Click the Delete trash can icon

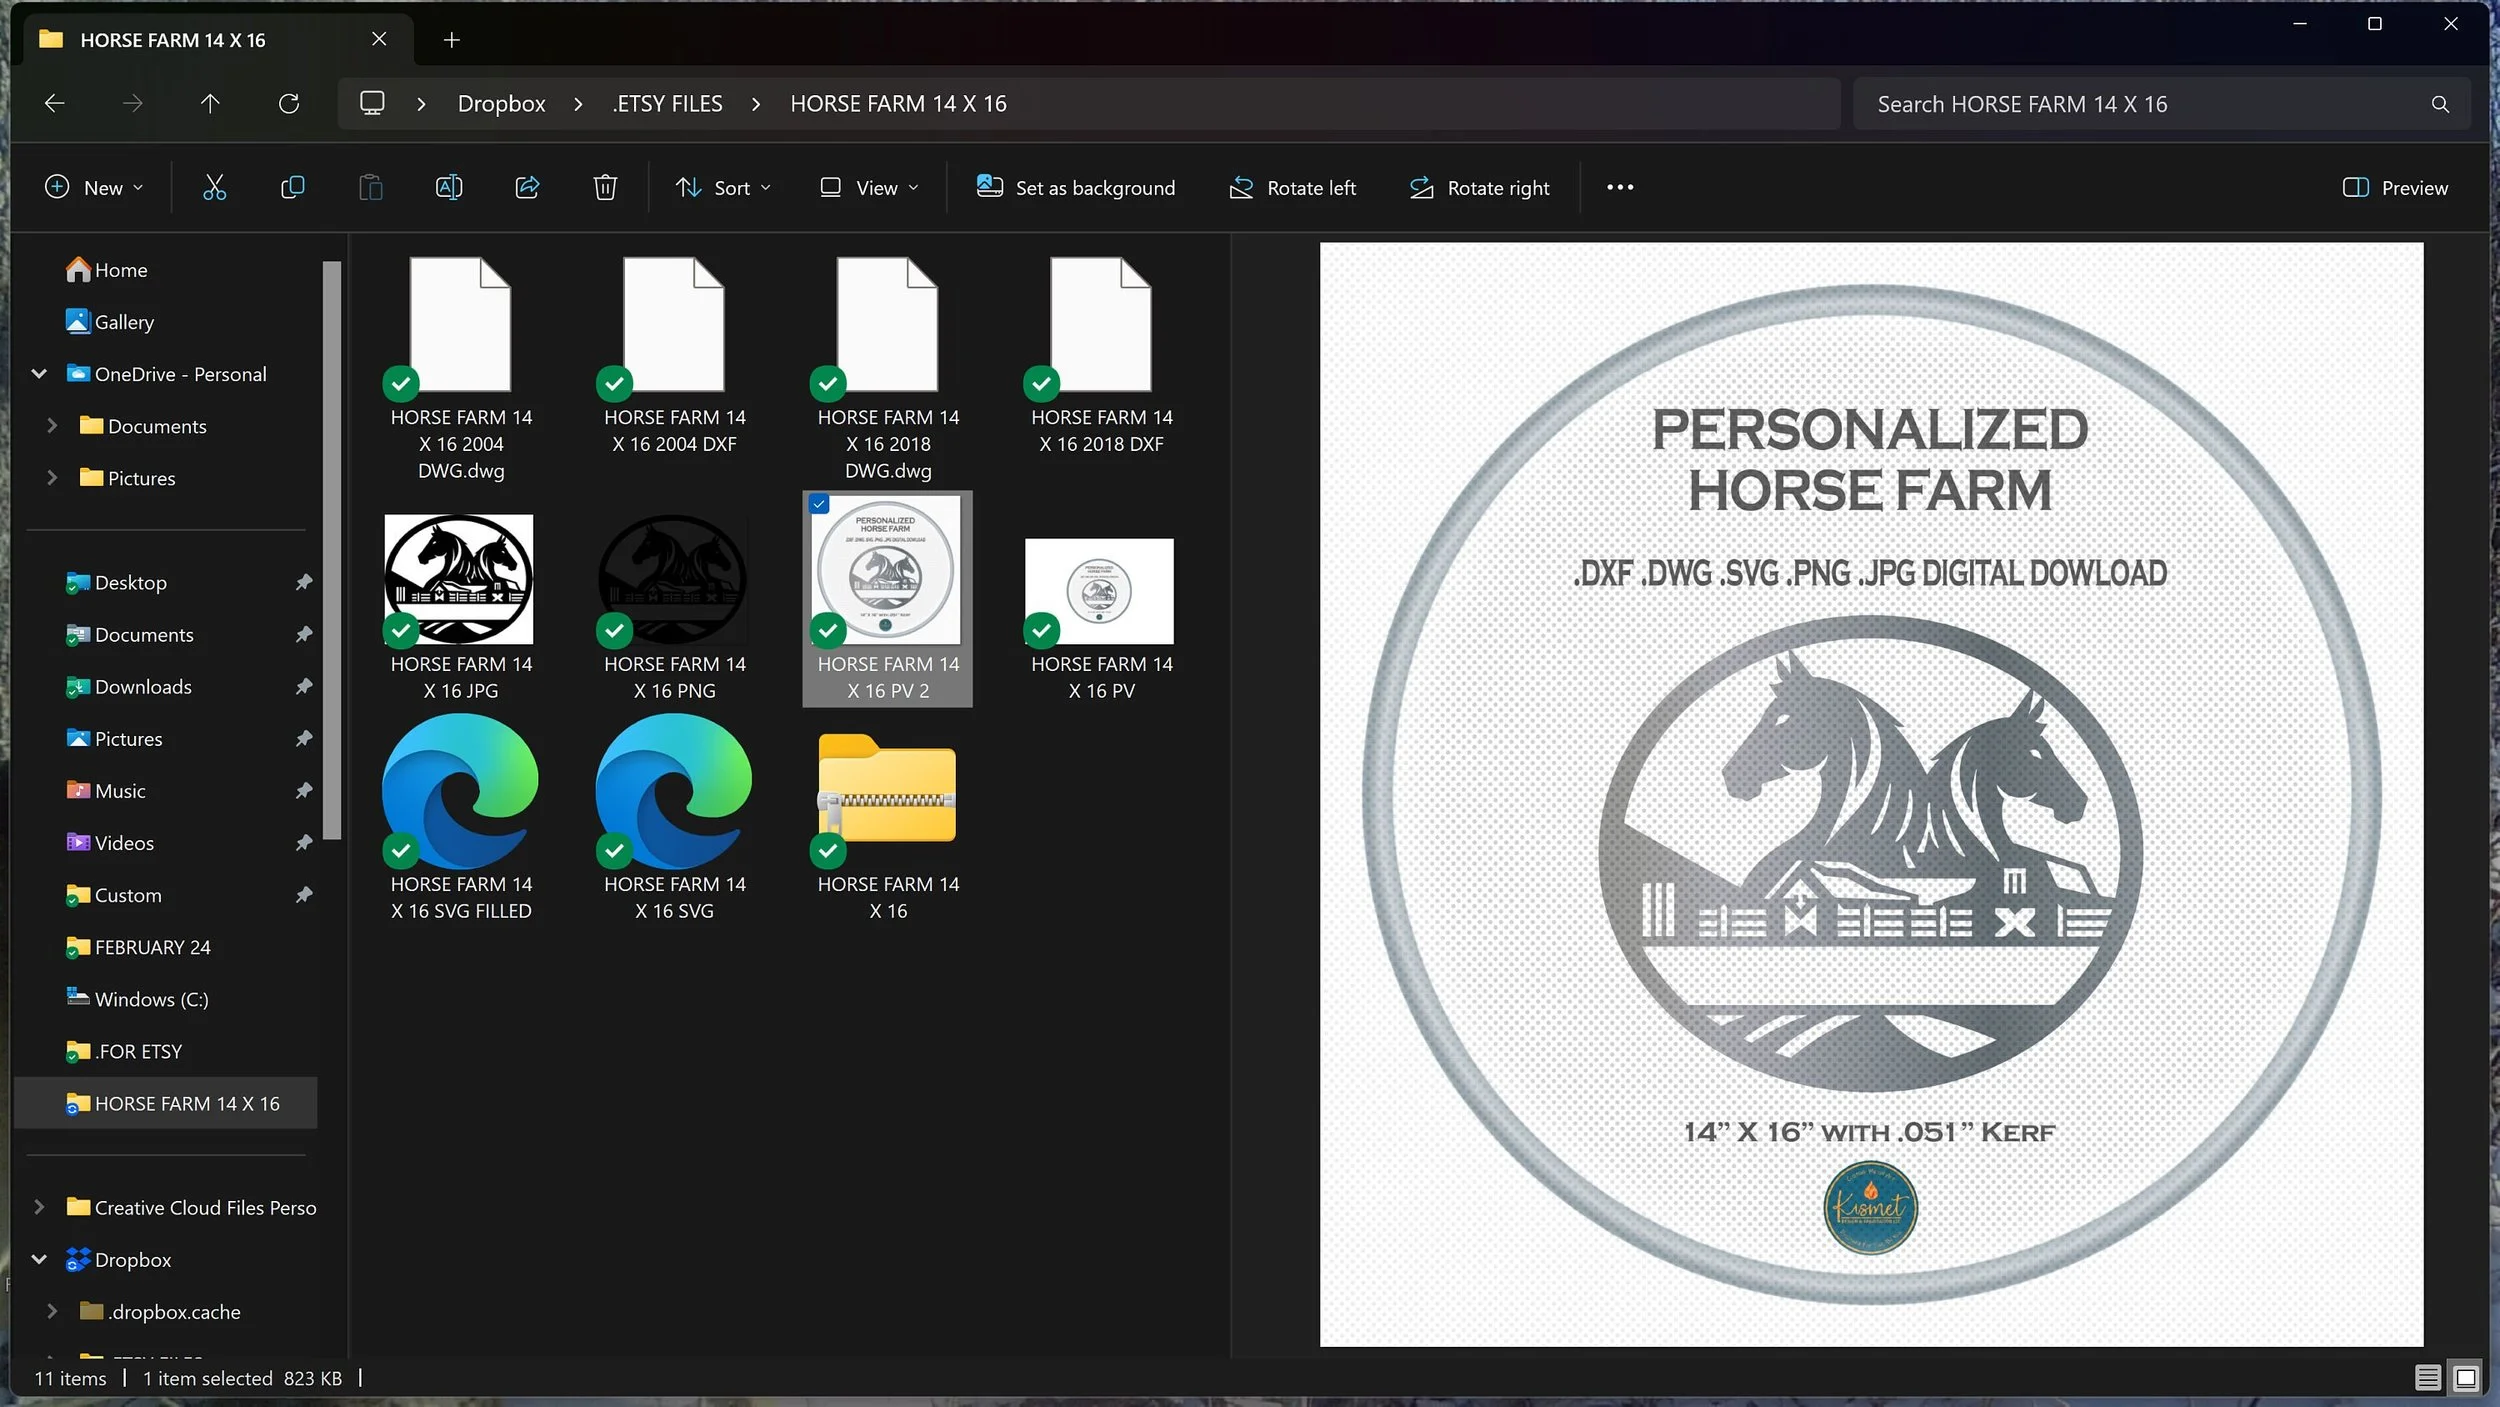(605, 187)
